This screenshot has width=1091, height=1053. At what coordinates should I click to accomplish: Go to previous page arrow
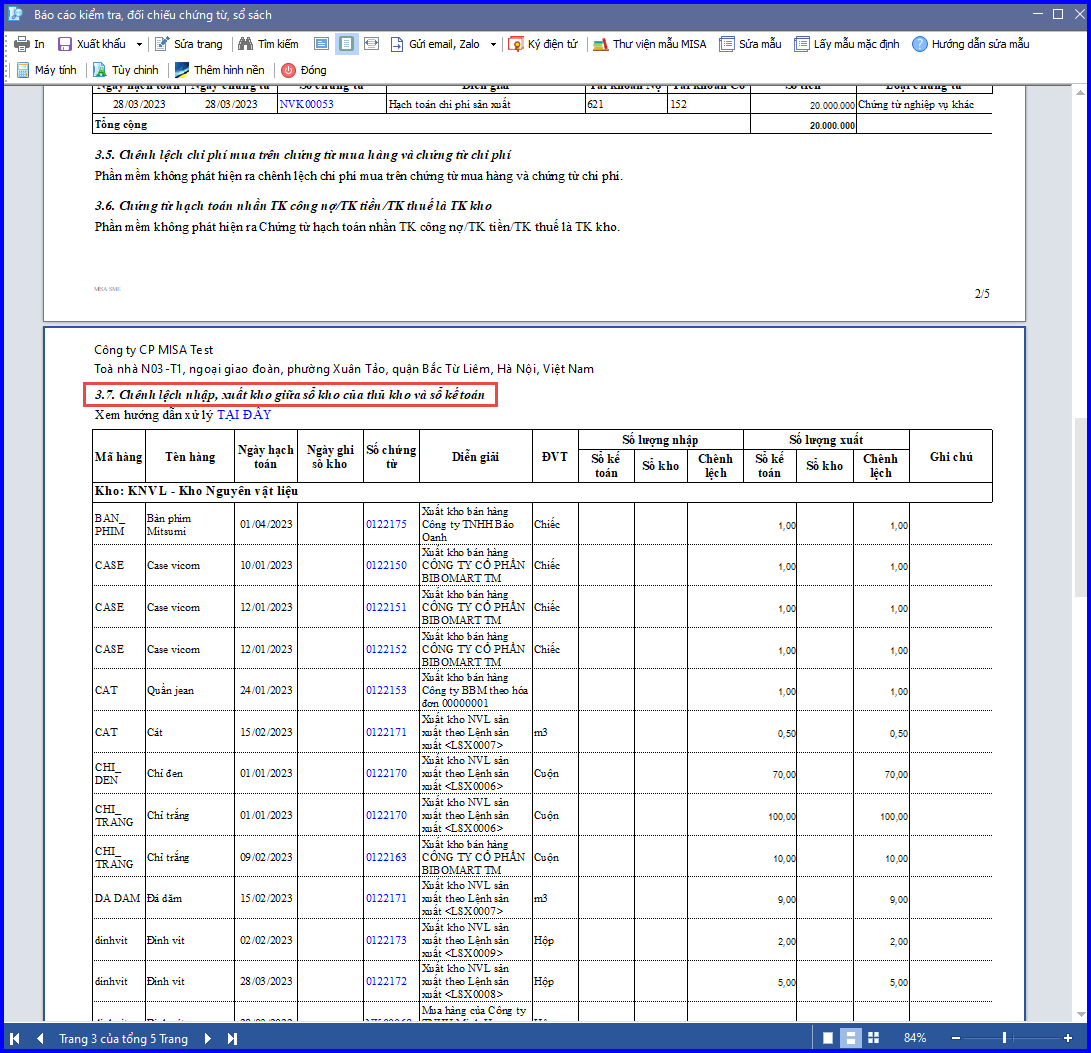[40, 1038]
